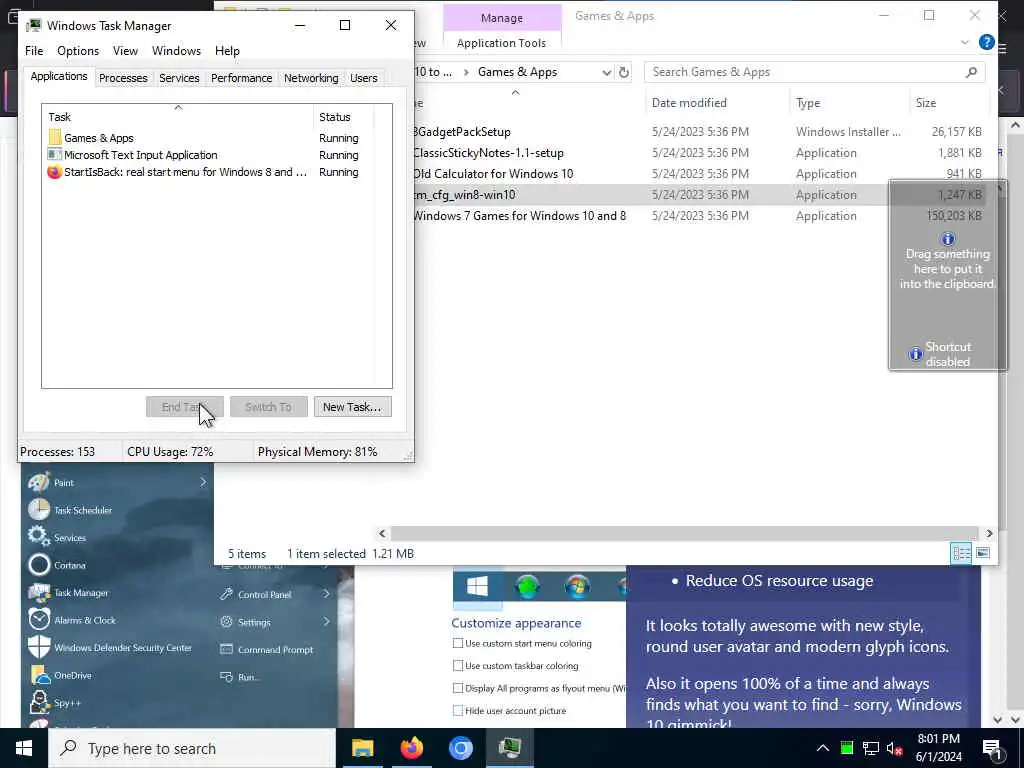The height and width of the screenshot is (768, 1024).
Task: Click the Games & Apps folder icon in task list
Action: [54, 138]
